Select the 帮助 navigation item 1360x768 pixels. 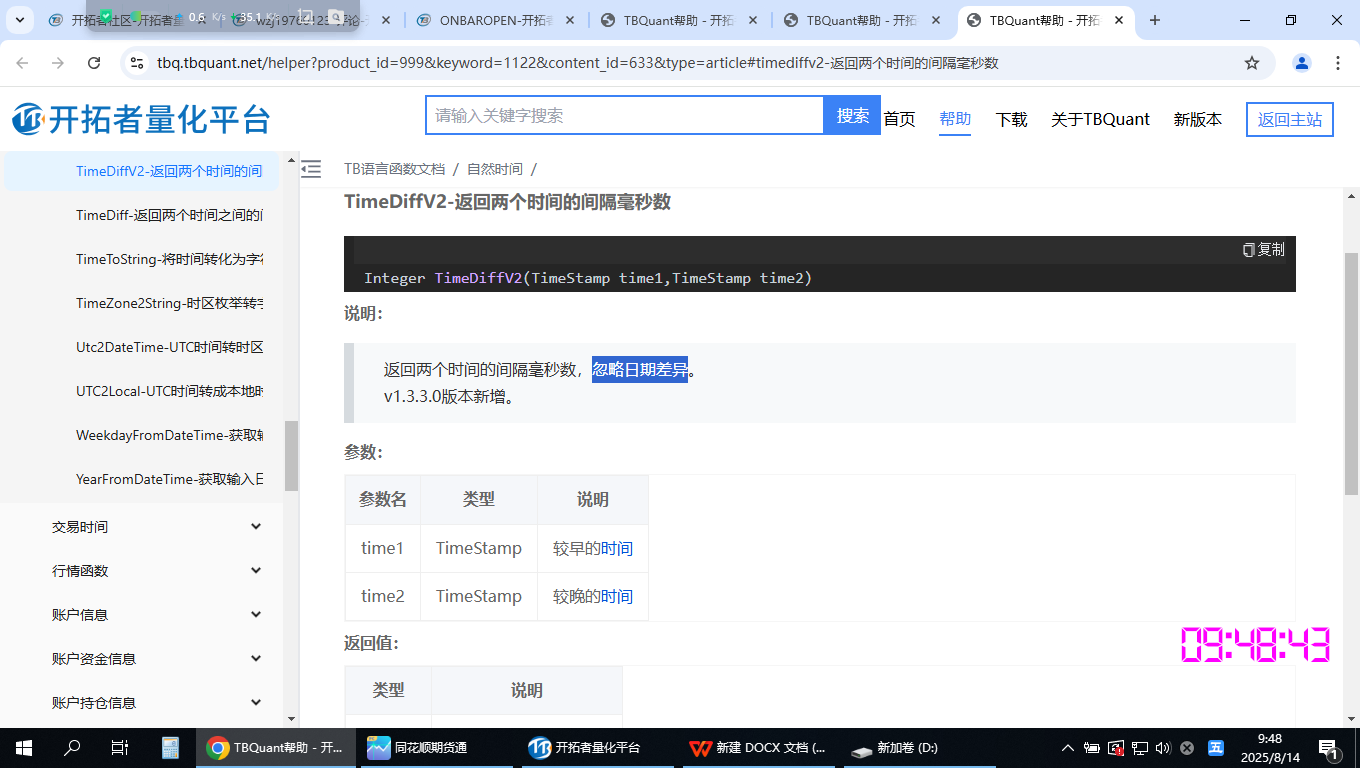(x=955, y=119)
